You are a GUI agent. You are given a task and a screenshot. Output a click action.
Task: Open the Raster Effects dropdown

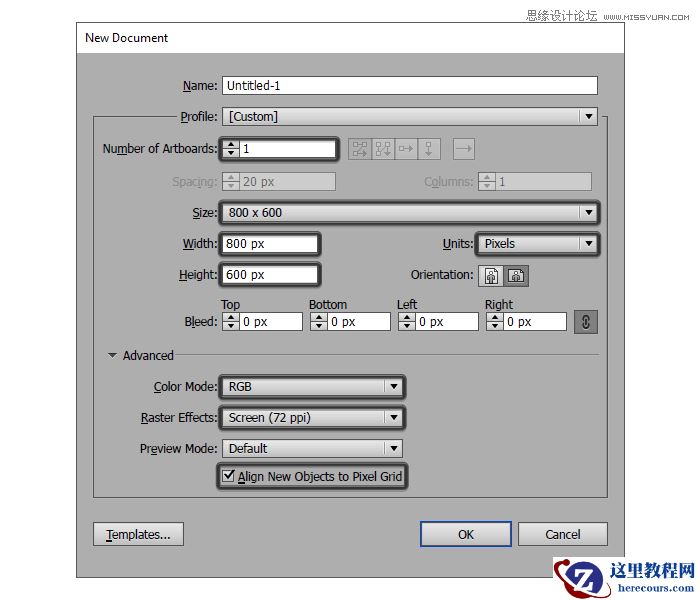coord(312,418)
